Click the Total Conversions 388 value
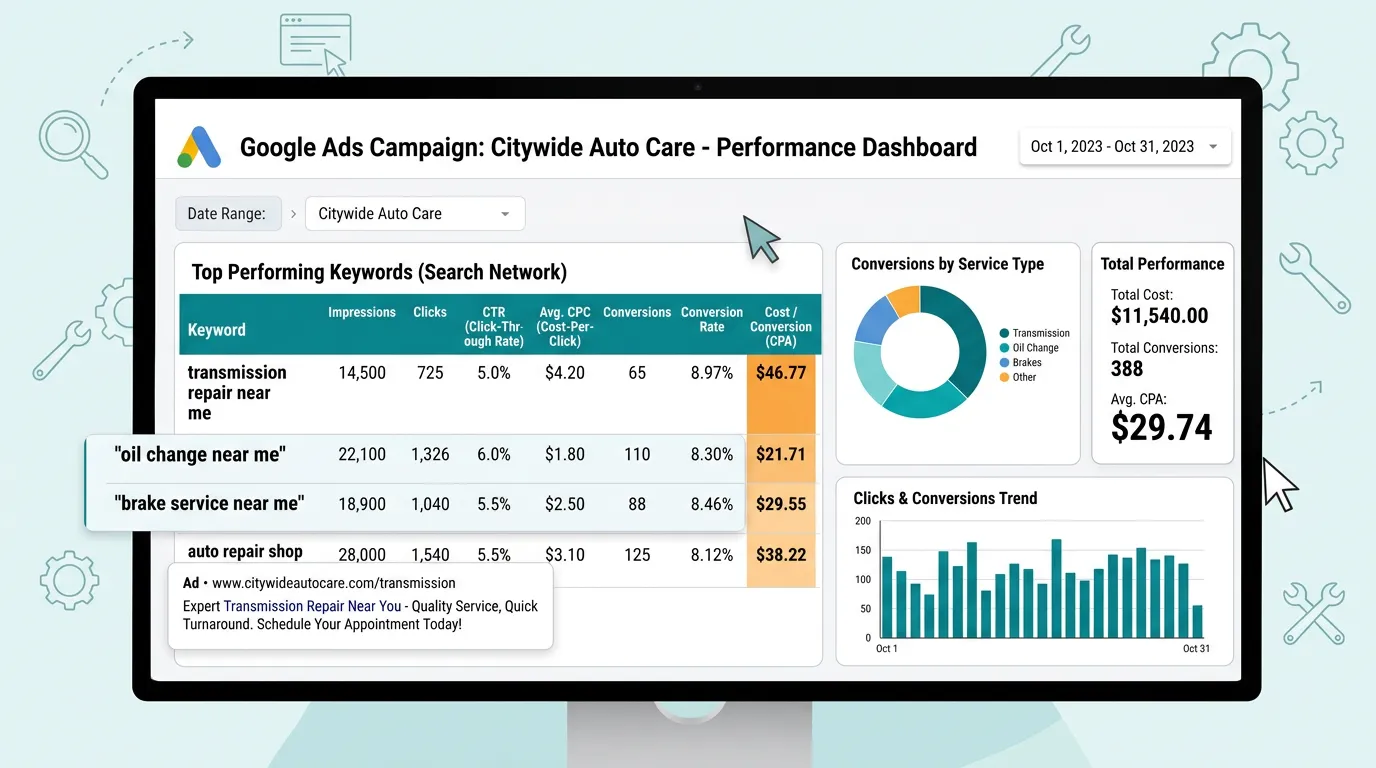 [1127, 369]
